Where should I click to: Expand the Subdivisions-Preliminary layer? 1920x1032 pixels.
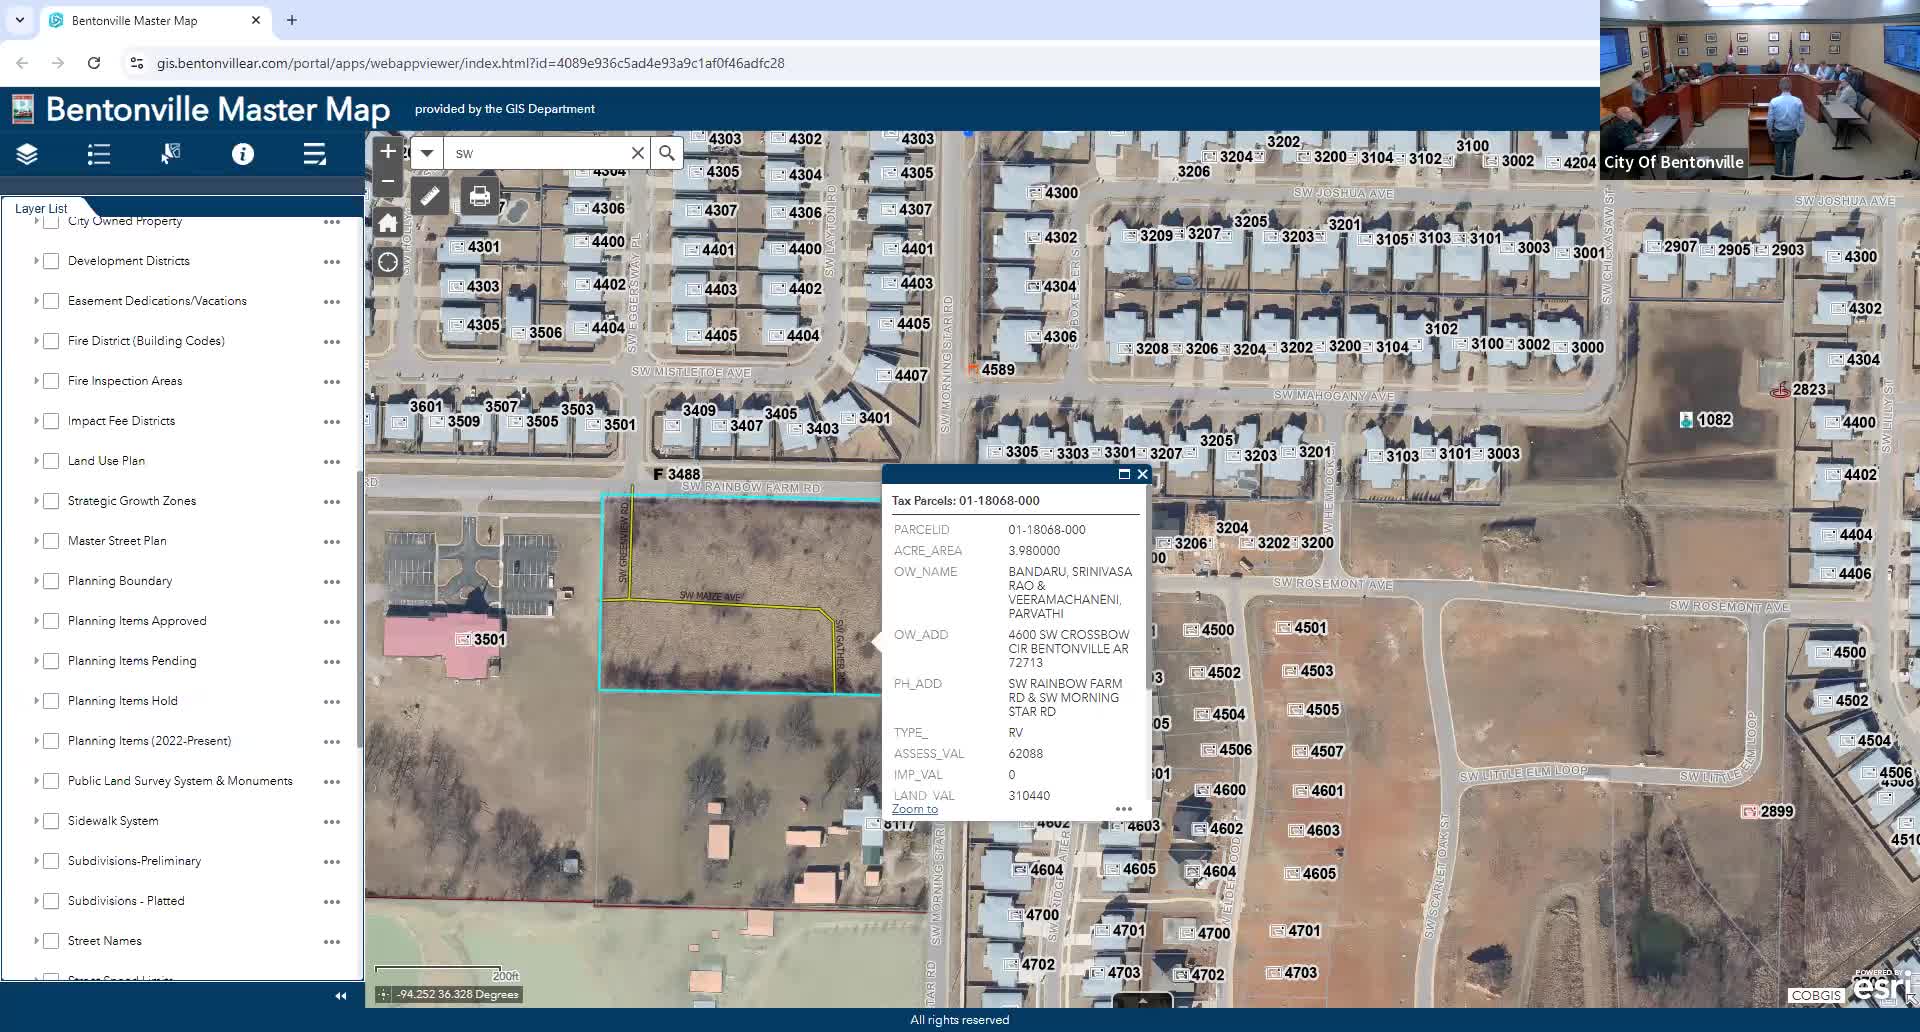coord(36,861)
